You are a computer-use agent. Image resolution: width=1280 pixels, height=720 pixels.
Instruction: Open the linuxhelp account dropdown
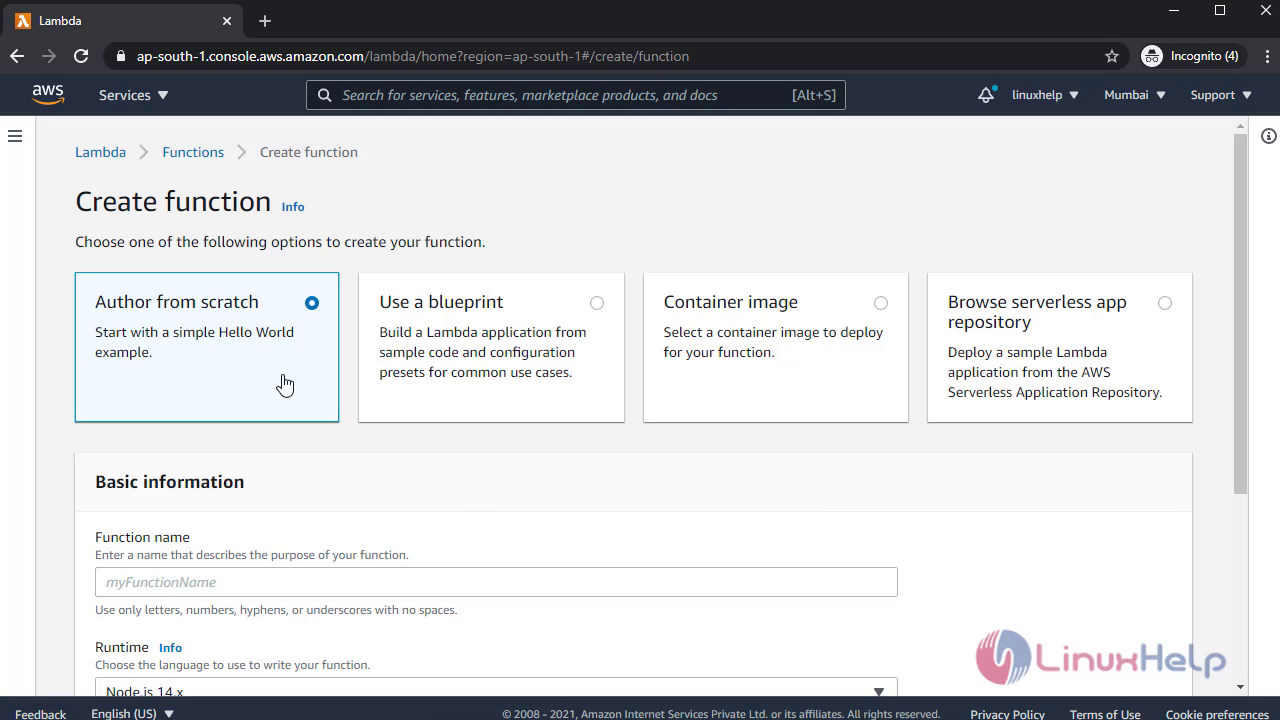[1045, 95]
